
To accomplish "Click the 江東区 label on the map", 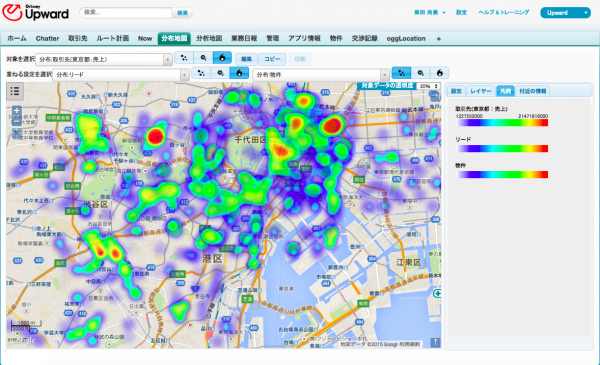I will 409,262.
